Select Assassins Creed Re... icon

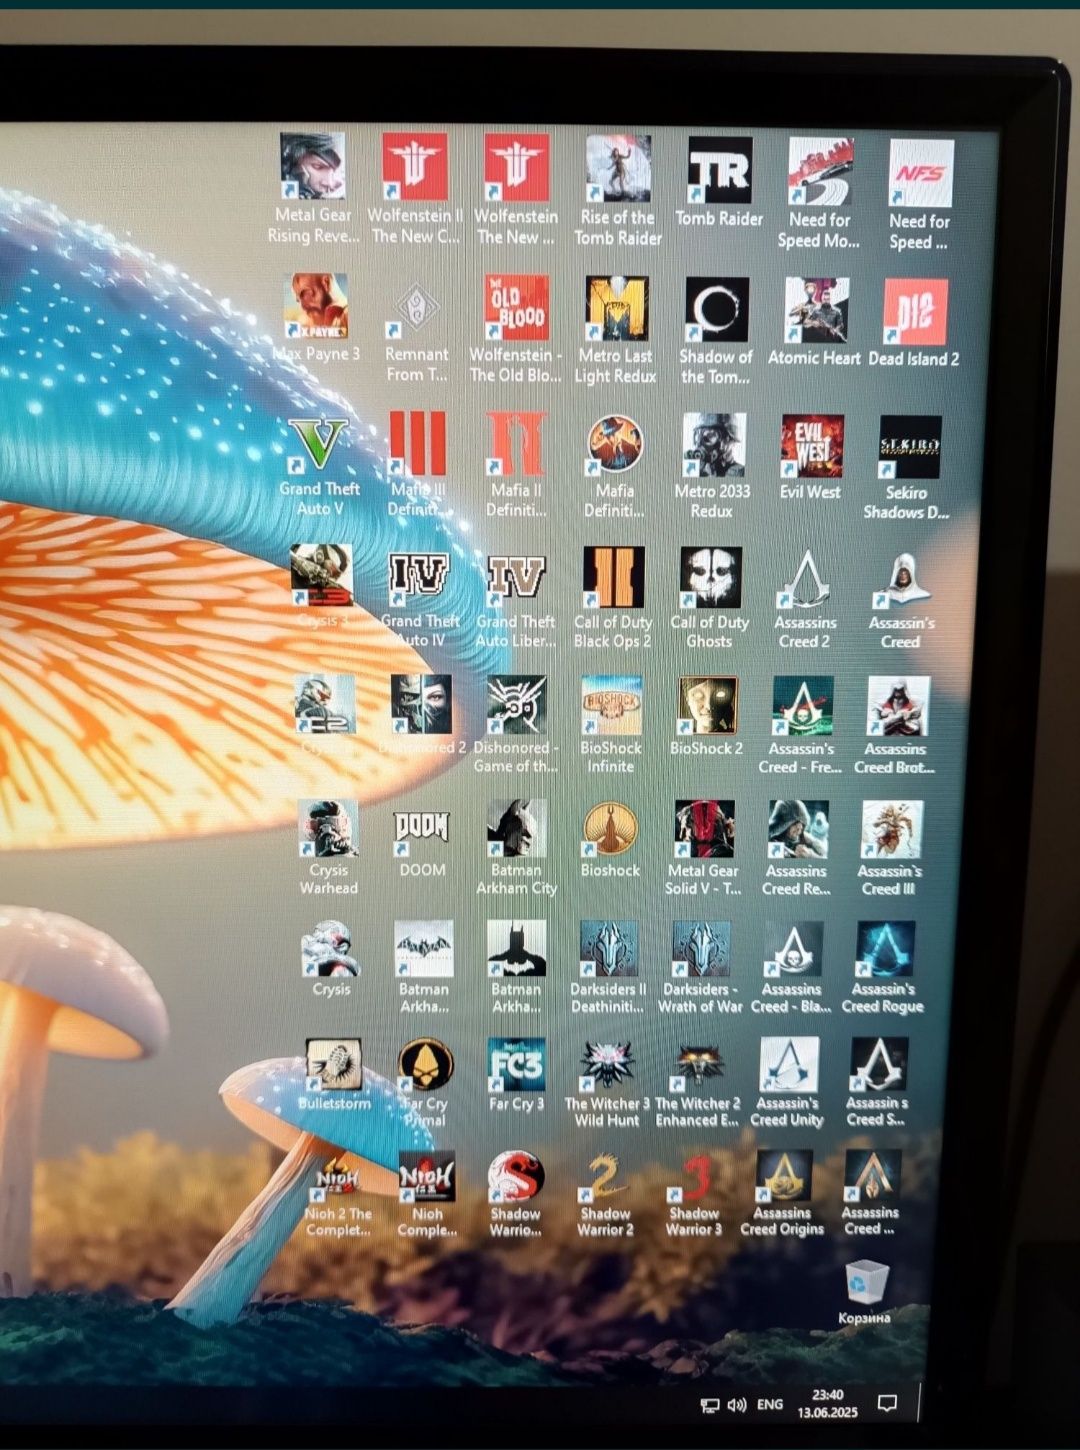coord(798,829)
